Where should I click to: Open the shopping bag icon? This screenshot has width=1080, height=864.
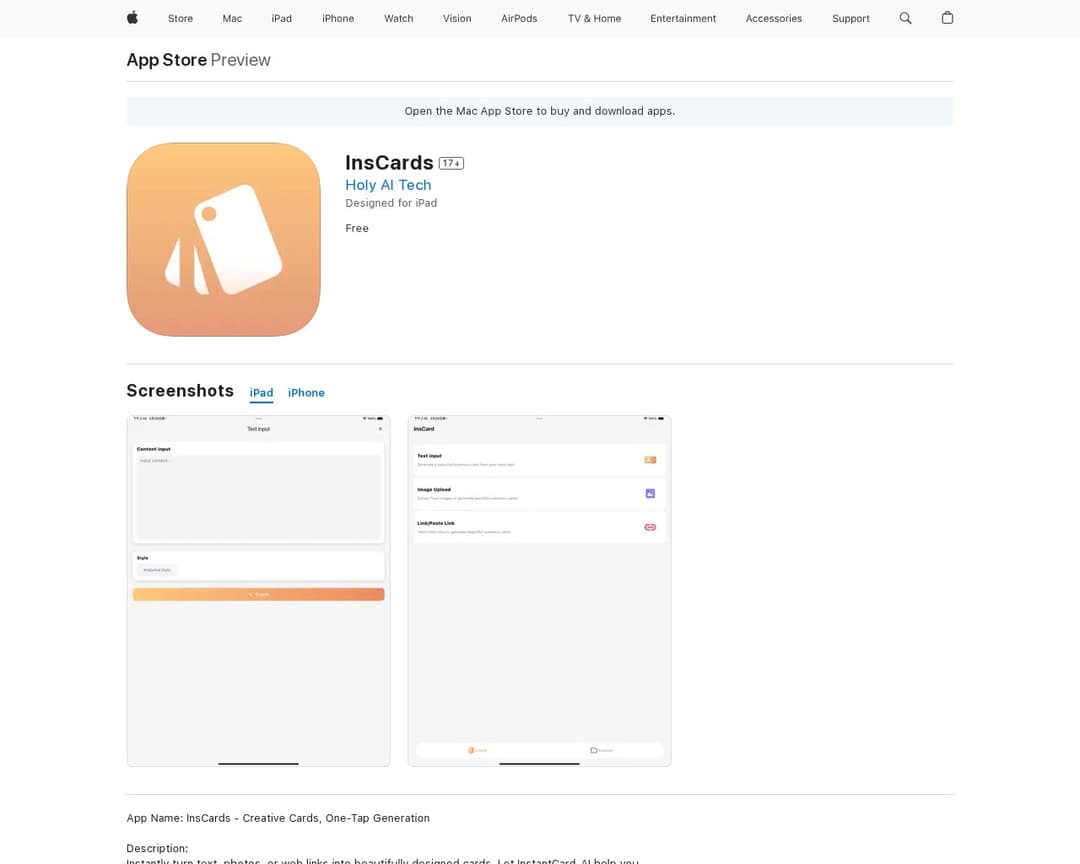pyautogui.click(x=947, y=18)
